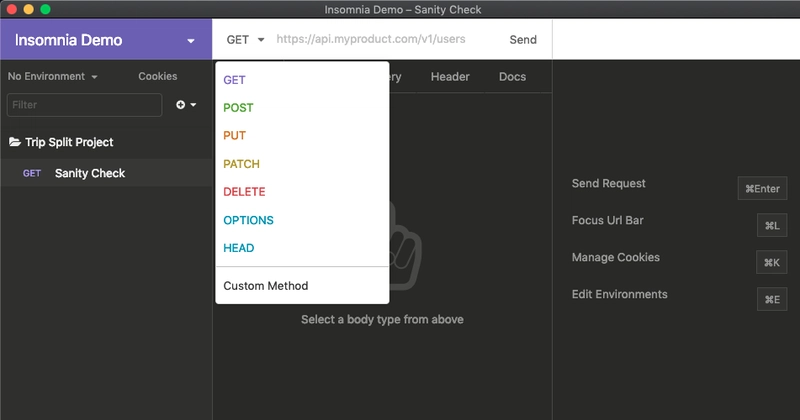
Task: Pick the PUT method option
Action: pos(302,136)
